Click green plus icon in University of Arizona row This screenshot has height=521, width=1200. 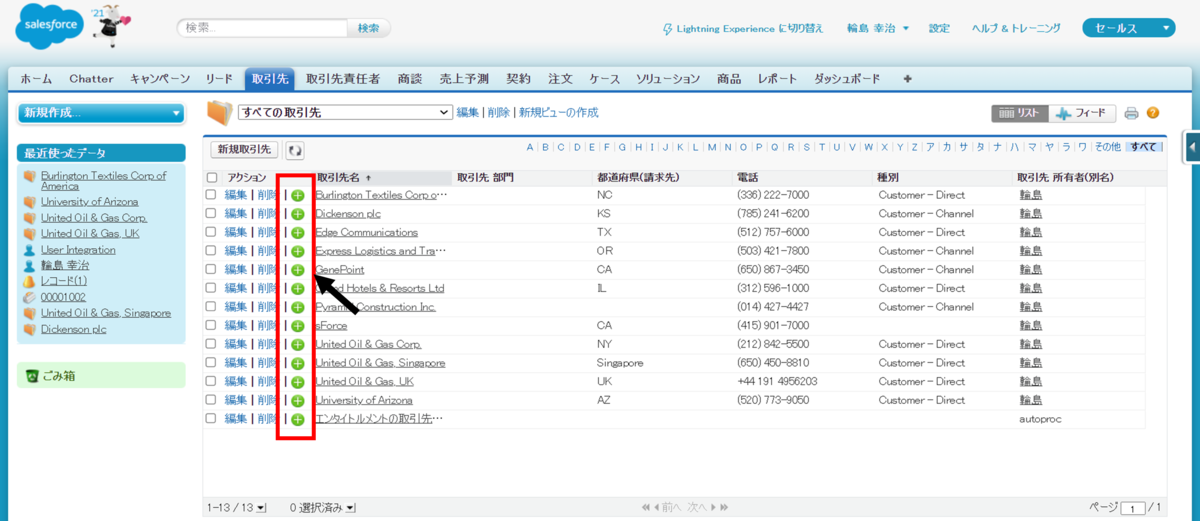point(298,400)
